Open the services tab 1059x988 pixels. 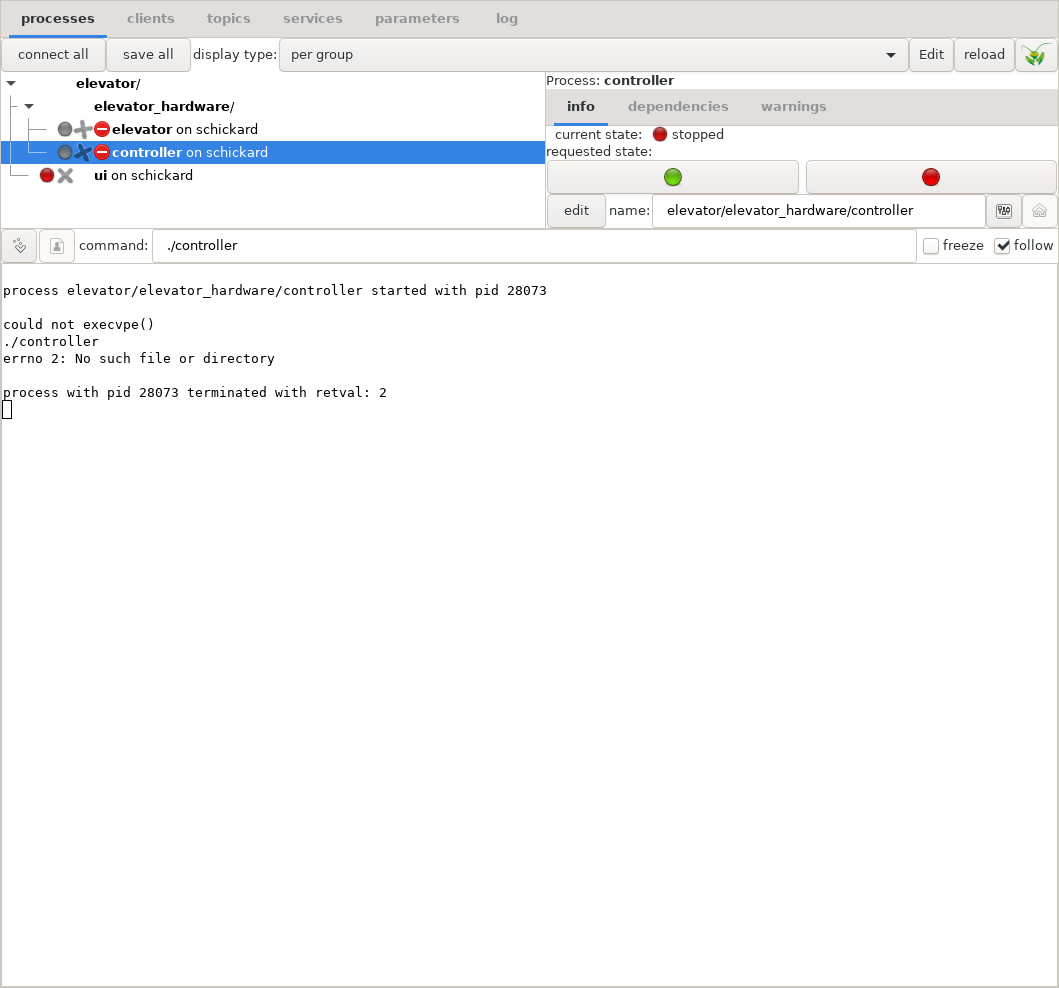coord(313,19)
